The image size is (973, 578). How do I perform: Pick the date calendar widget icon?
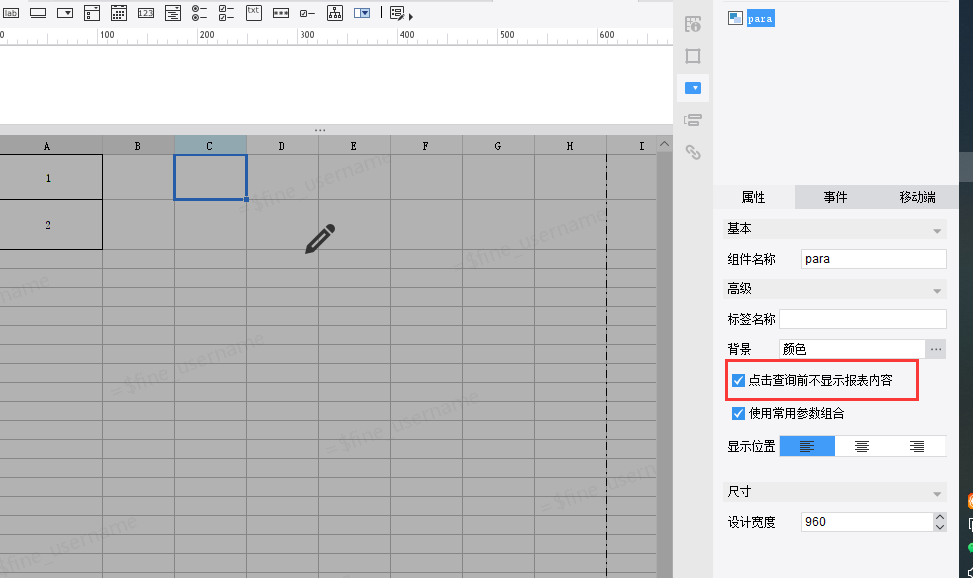(118, 14)
